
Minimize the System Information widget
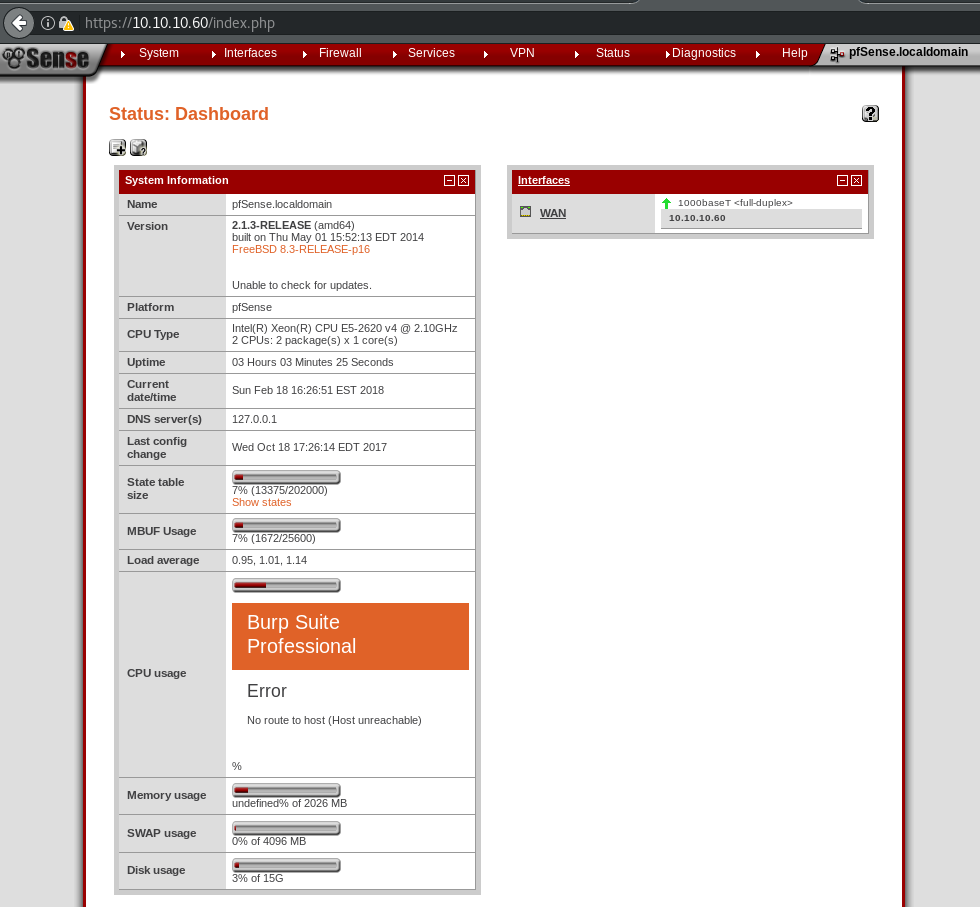[449, 181]
